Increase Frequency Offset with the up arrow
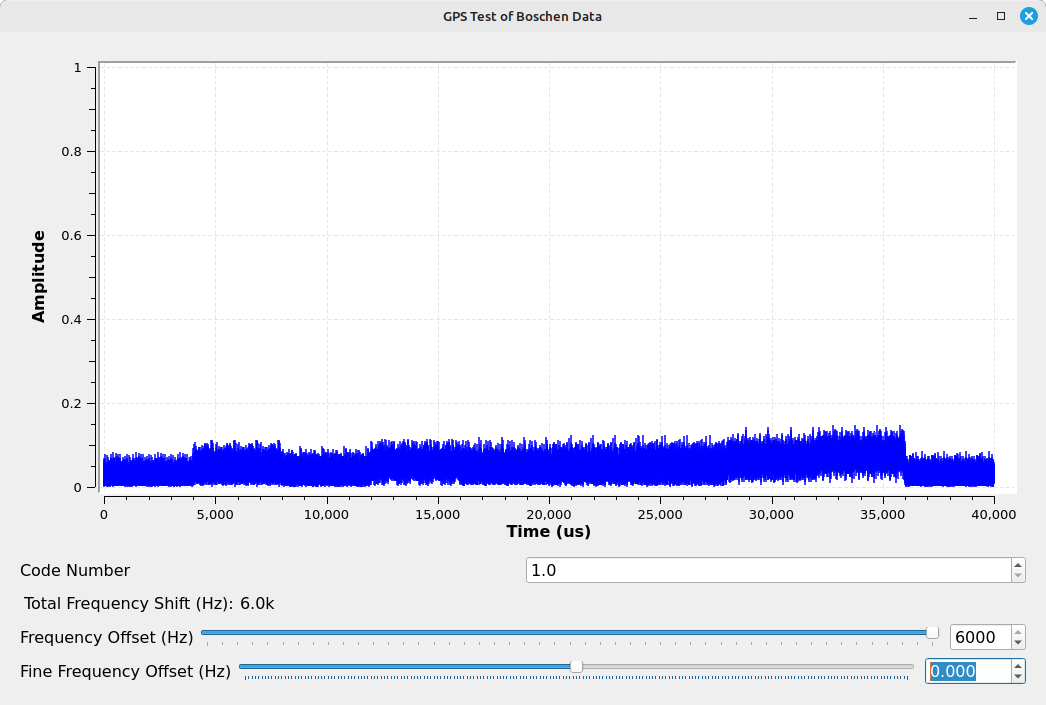This screenshot has height=705, width=1046. click(1017, 631)
